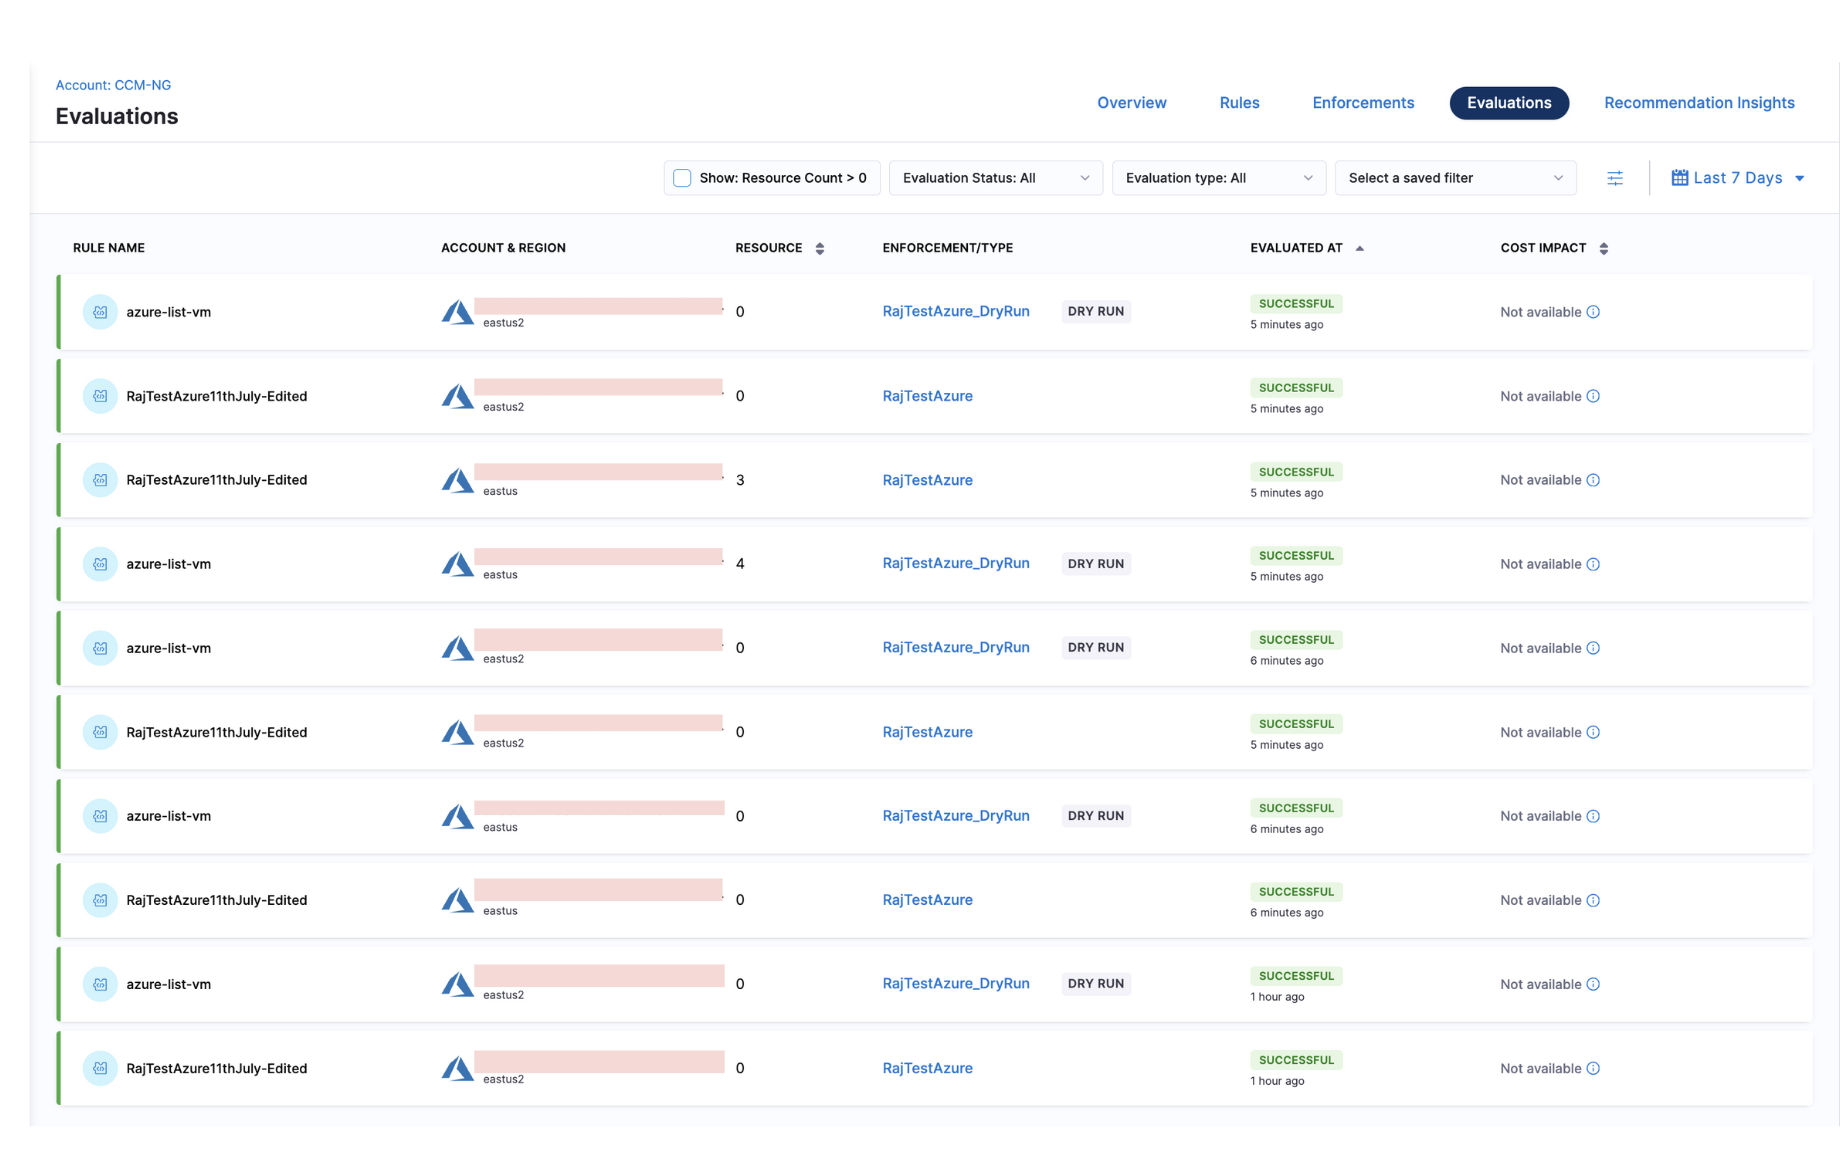The height and width of the screenshot is (1162, 1844).
Task: Click info icon in last row Cost Impact
Action: coord(1593,1068)
